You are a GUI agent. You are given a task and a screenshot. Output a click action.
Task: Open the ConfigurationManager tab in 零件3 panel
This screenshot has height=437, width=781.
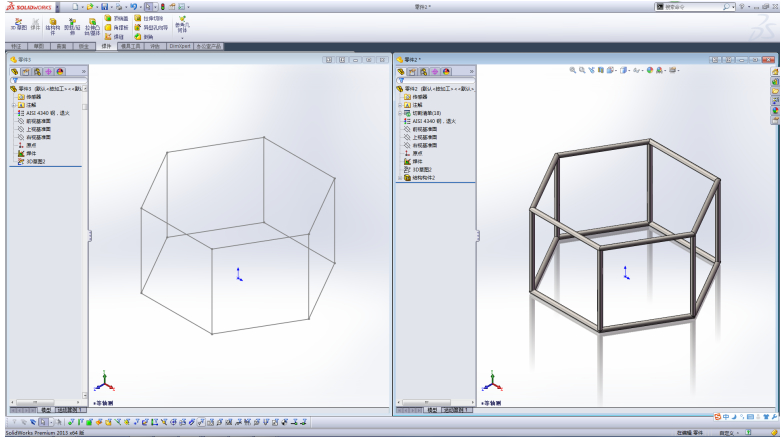(37, 72)
